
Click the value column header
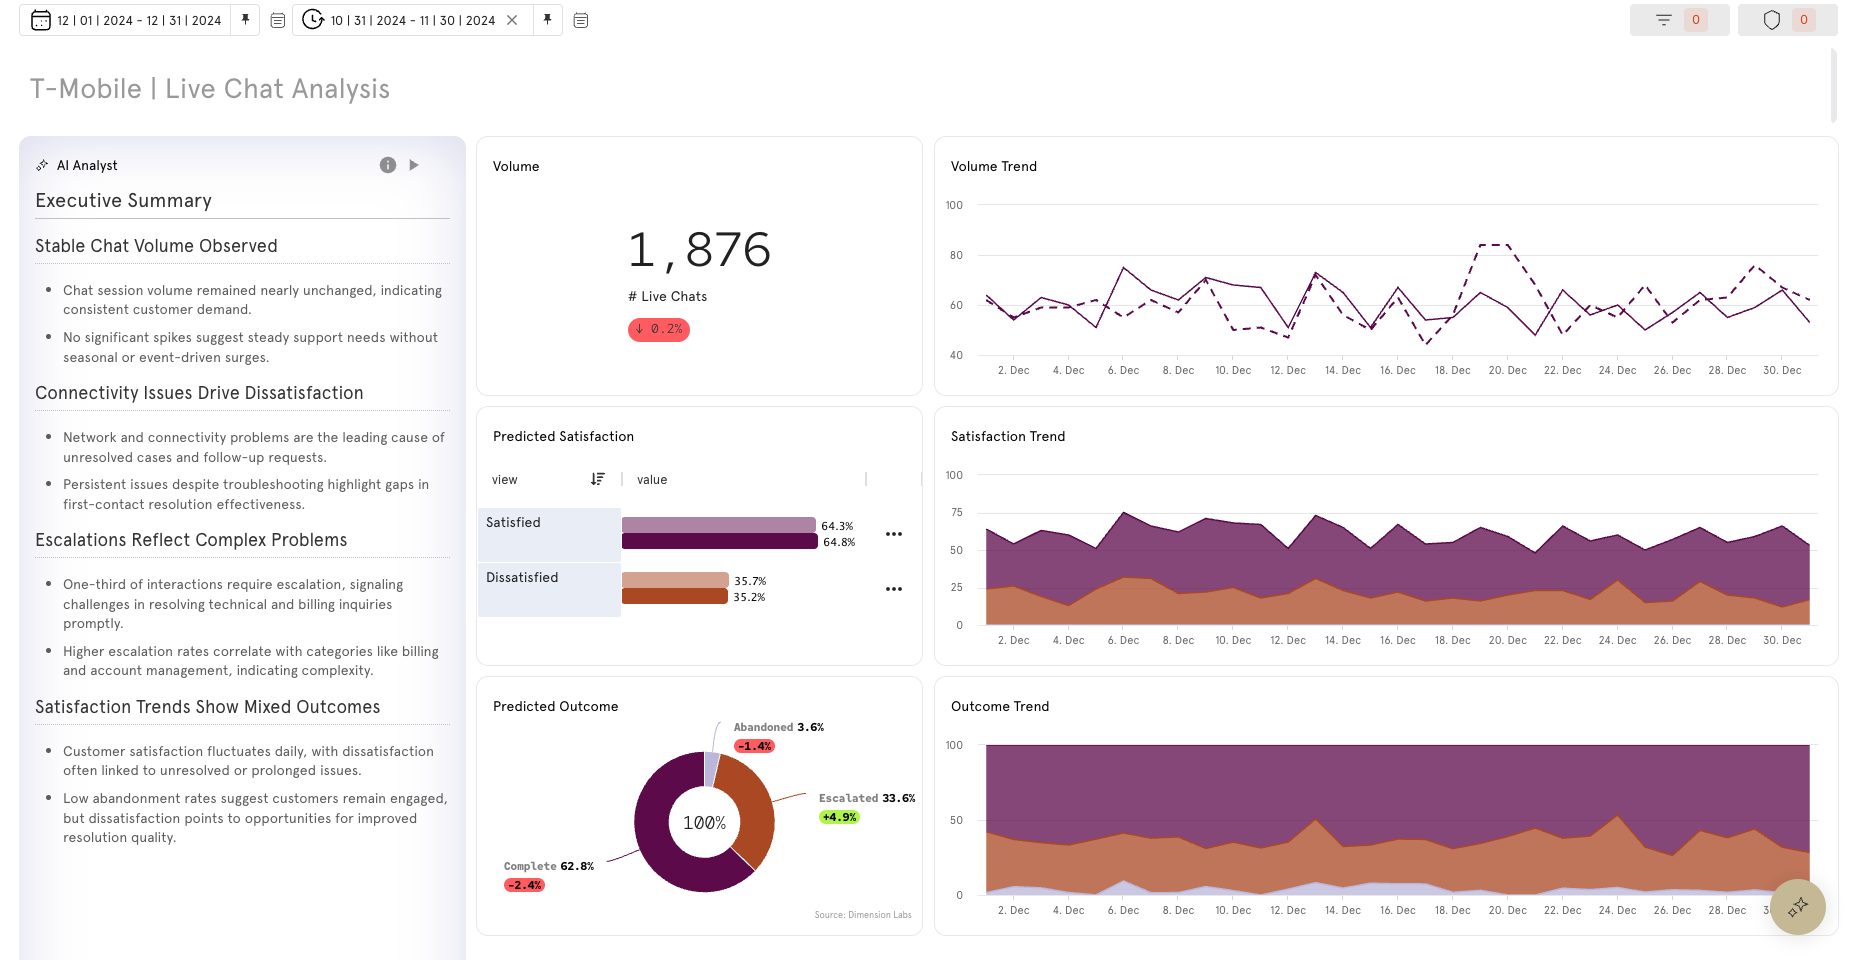[652, 479]
